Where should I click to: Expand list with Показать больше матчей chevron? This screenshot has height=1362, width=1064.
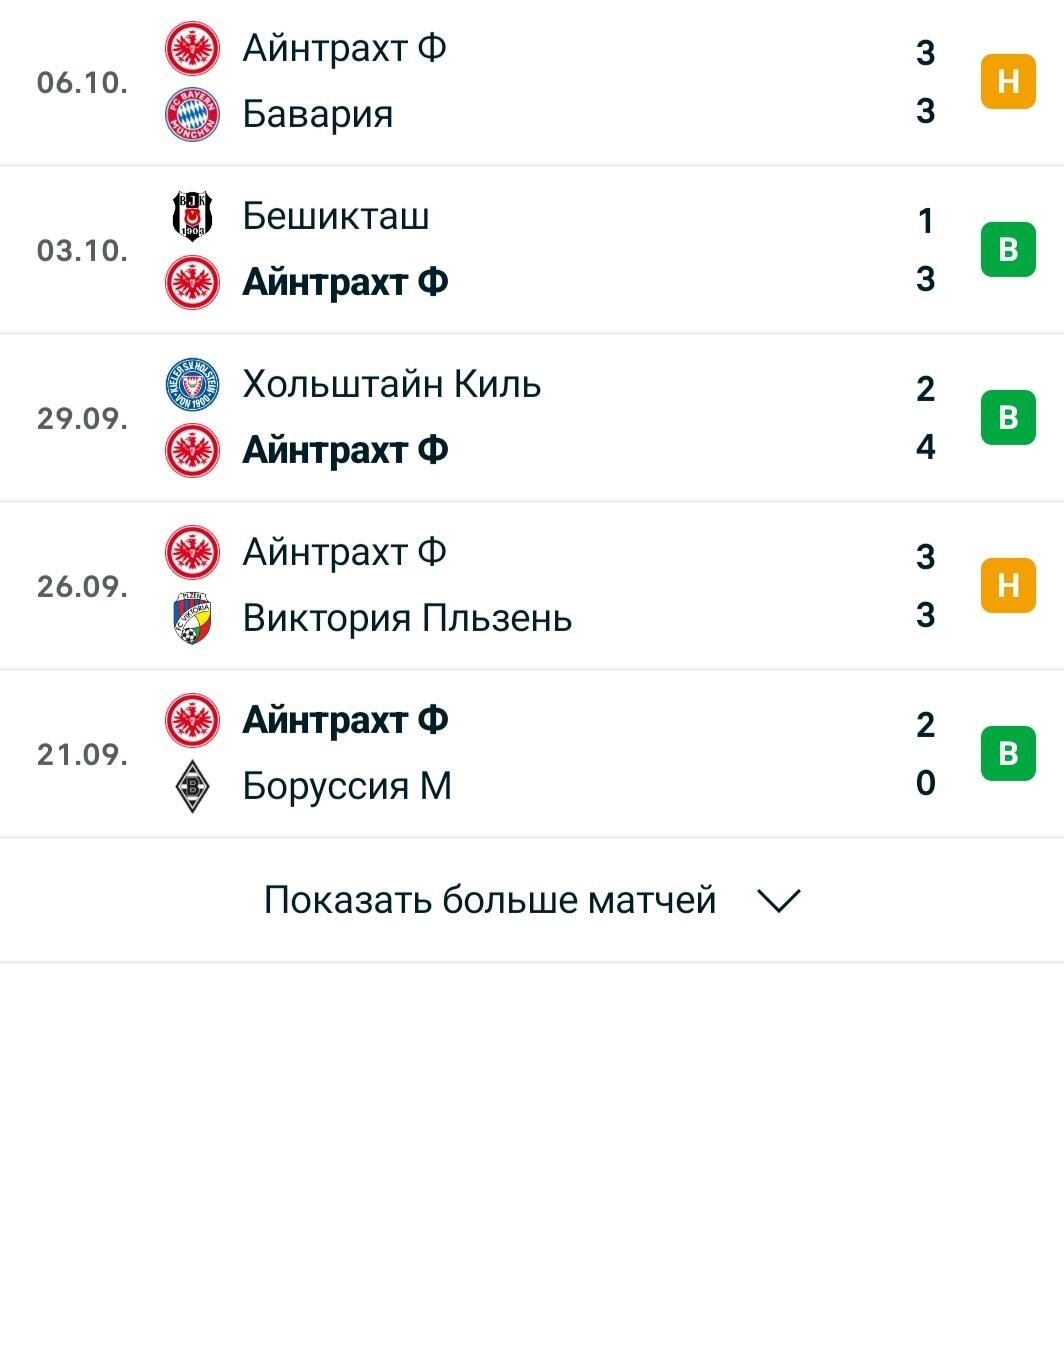click(x=779, y=901)
